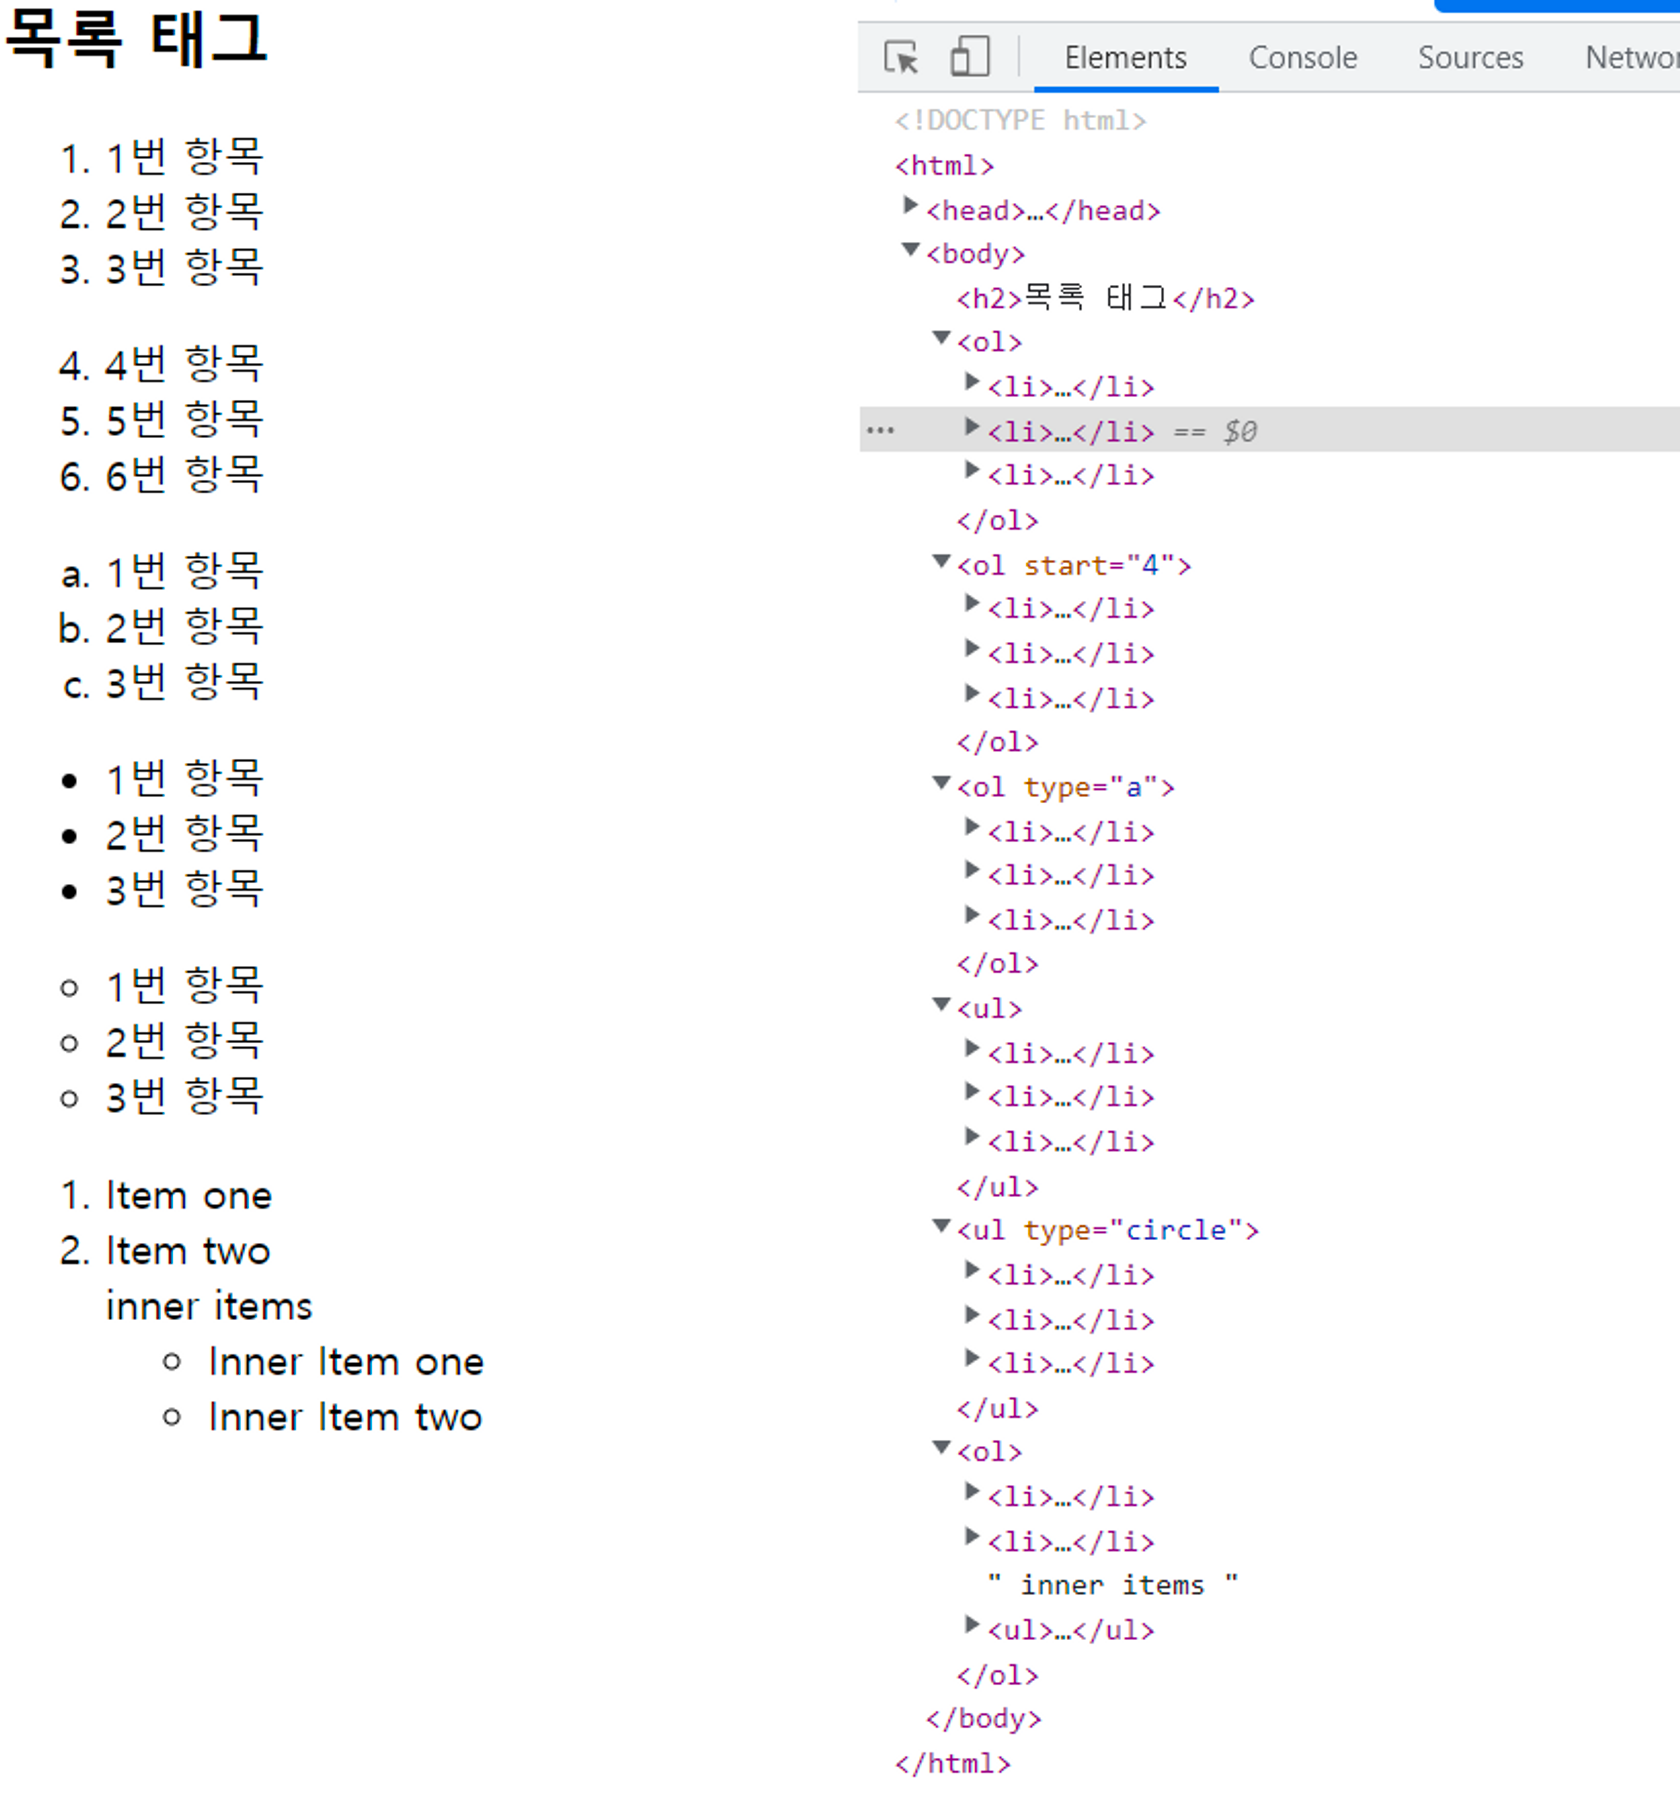This screenshot has width=1680, height=1795.
Task: Expand the head element node
Action: pyautogui.click(x=910, y=206)
